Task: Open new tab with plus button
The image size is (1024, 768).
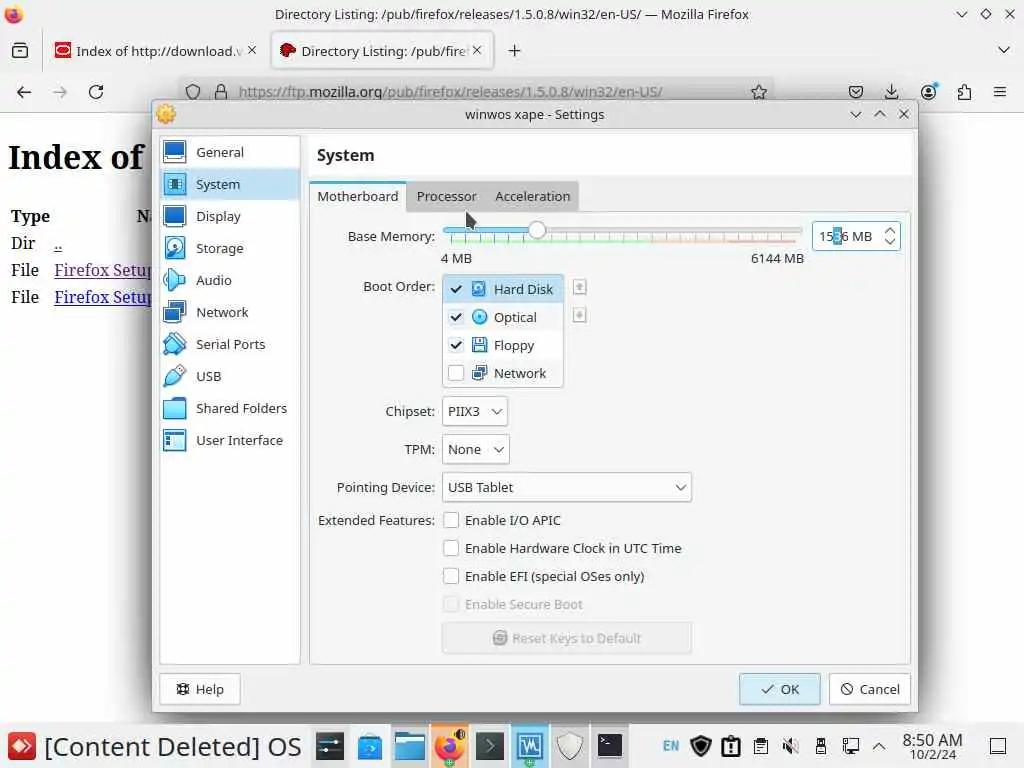Action: 514,50
